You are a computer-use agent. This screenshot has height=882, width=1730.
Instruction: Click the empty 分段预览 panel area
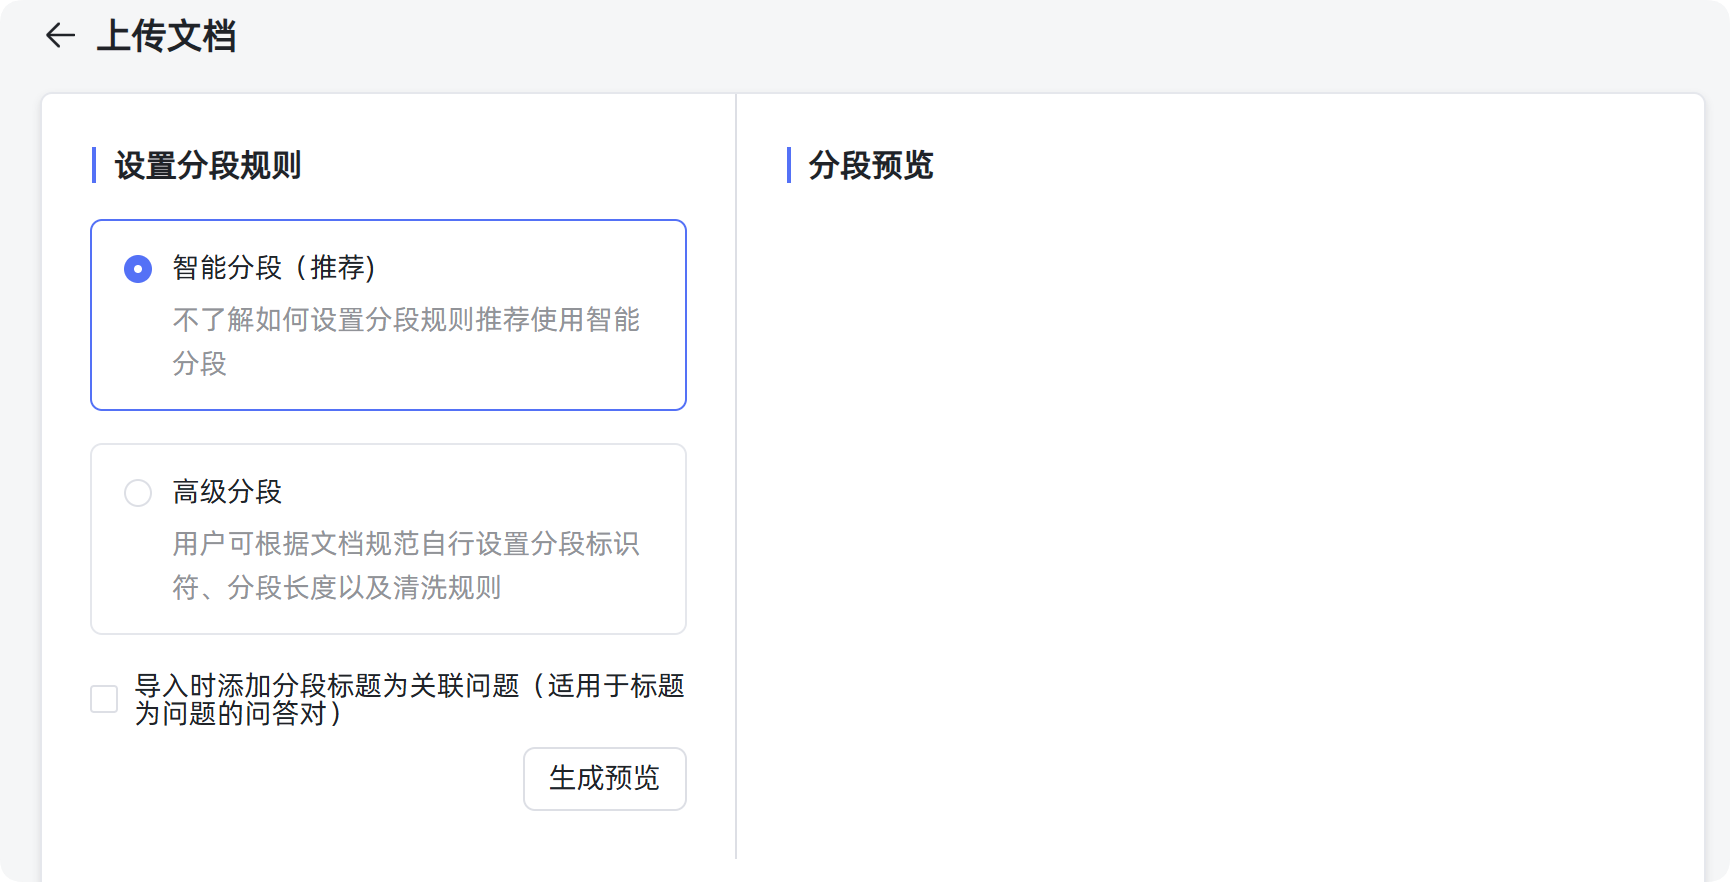pos(1220,520)
